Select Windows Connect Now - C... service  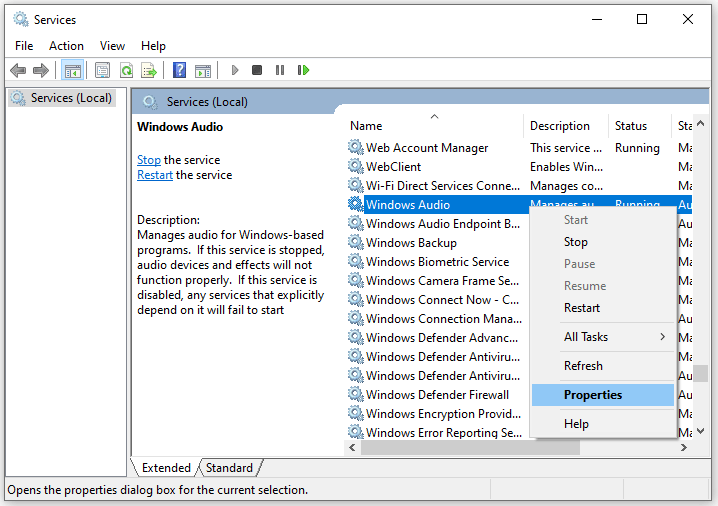(x=442, y=299)
